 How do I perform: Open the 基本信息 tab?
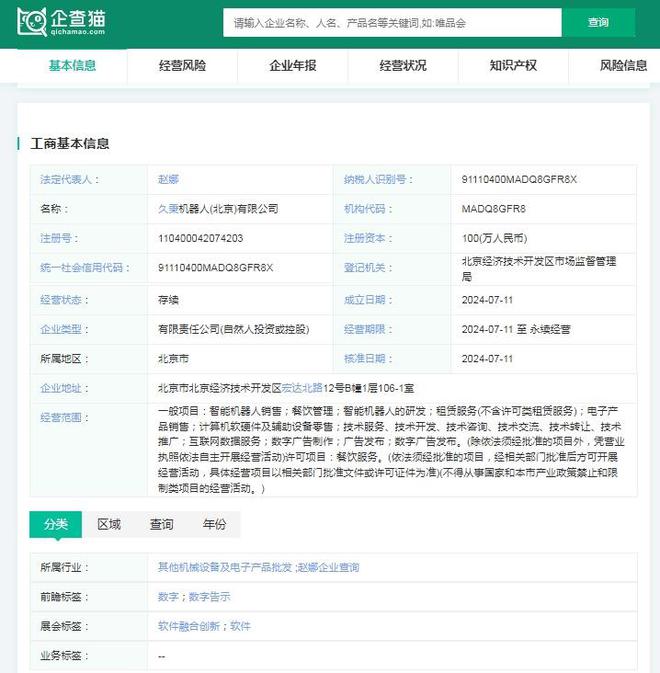(x=72, y=66)
